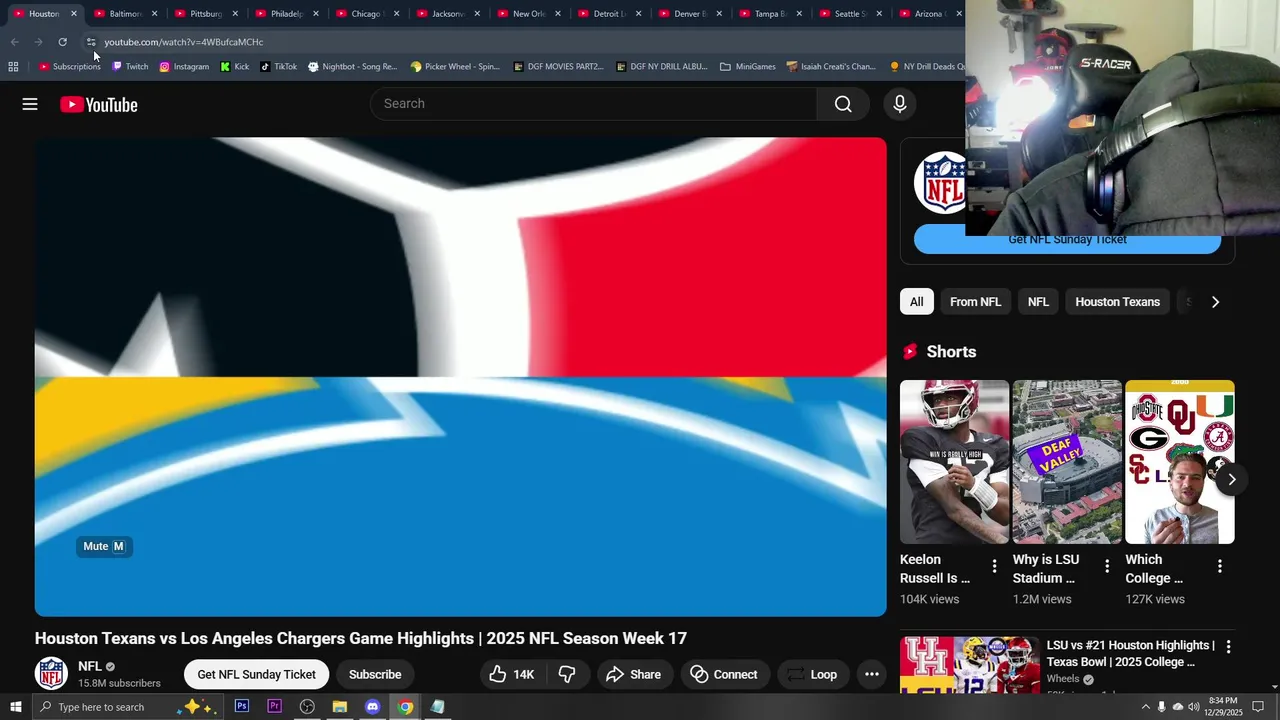Viewport: 1280px width, 720px height.
Task: Open the Chrome apps grid icon
Action: [13, 67]
